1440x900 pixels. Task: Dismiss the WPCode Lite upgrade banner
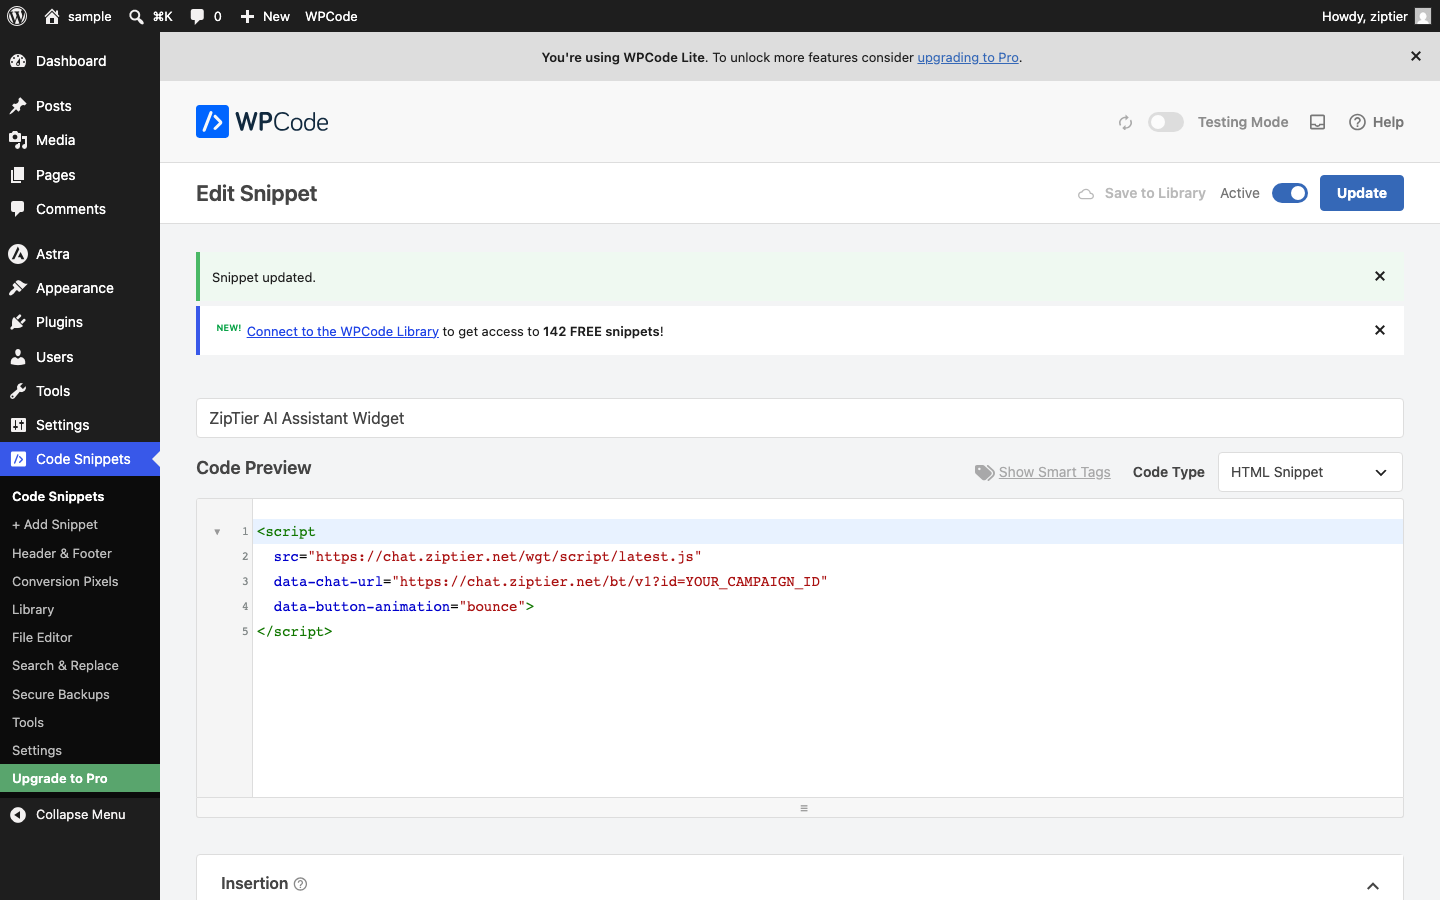[x=1415, y=56]
